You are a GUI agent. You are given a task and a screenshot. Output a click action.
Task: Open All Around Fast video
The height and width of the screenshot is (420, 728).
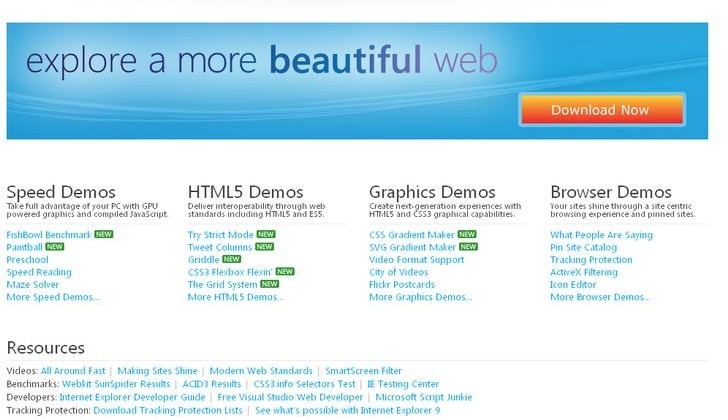73,371
